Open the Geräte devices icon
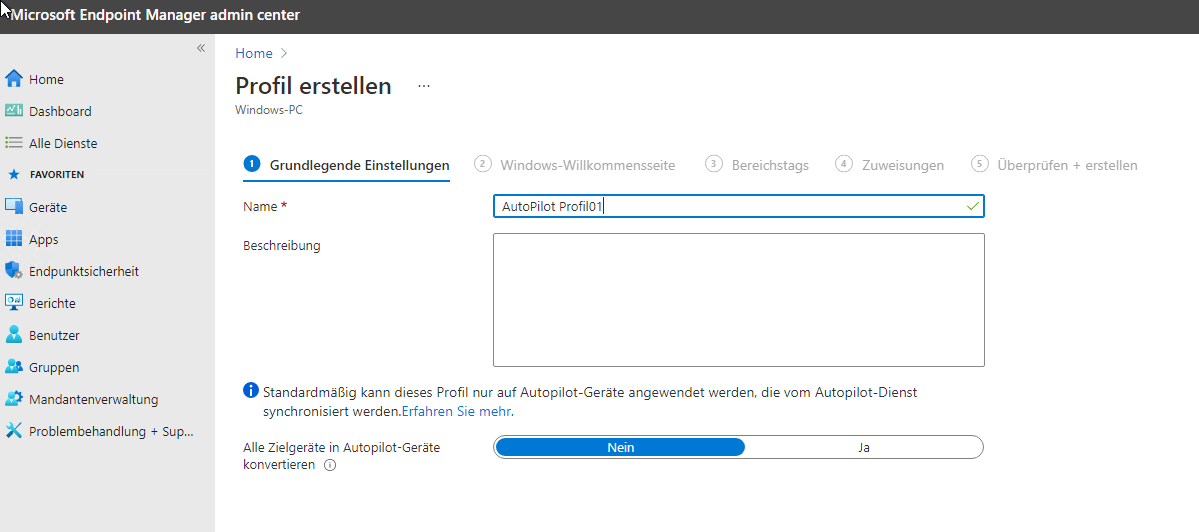1199x532 pixels. (x=14, y=207)
